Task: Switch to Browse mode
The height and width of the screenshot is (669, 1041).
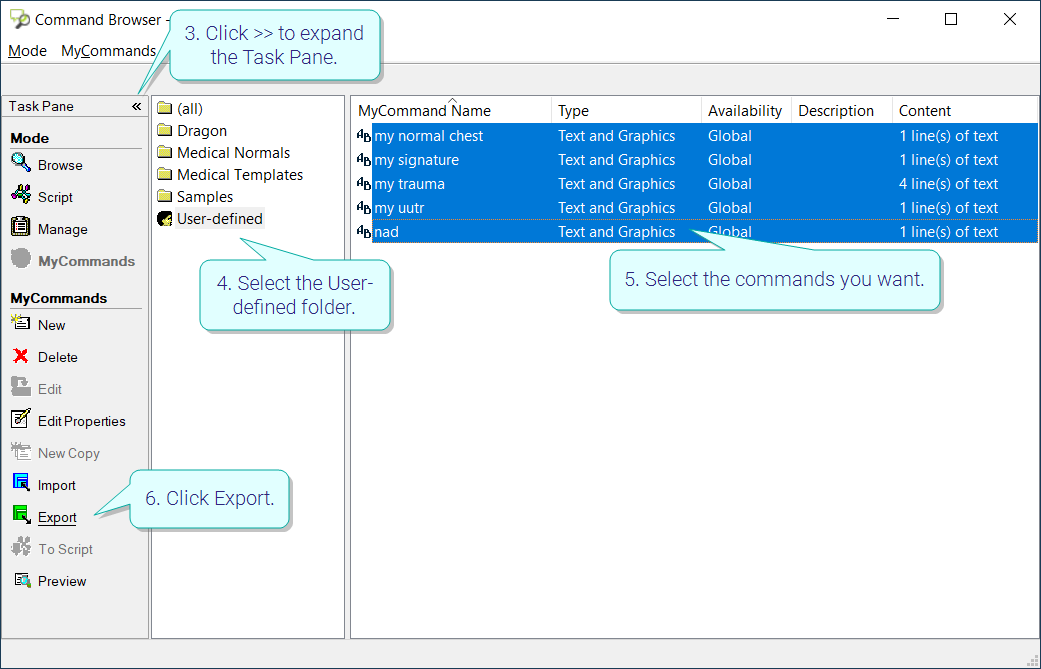Action: coord(60,165)
